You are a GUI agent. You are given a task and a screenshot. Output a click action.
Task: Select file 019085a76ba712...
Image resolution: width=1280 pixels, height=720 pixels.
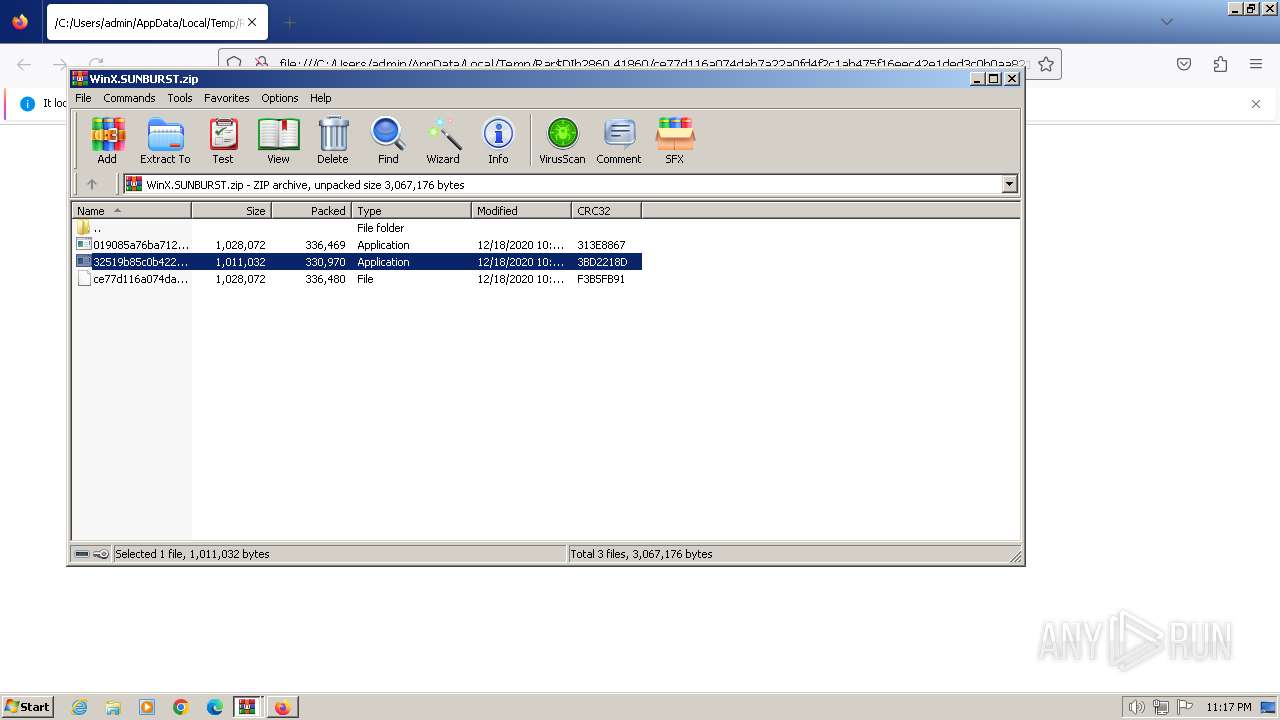[357, 245]
